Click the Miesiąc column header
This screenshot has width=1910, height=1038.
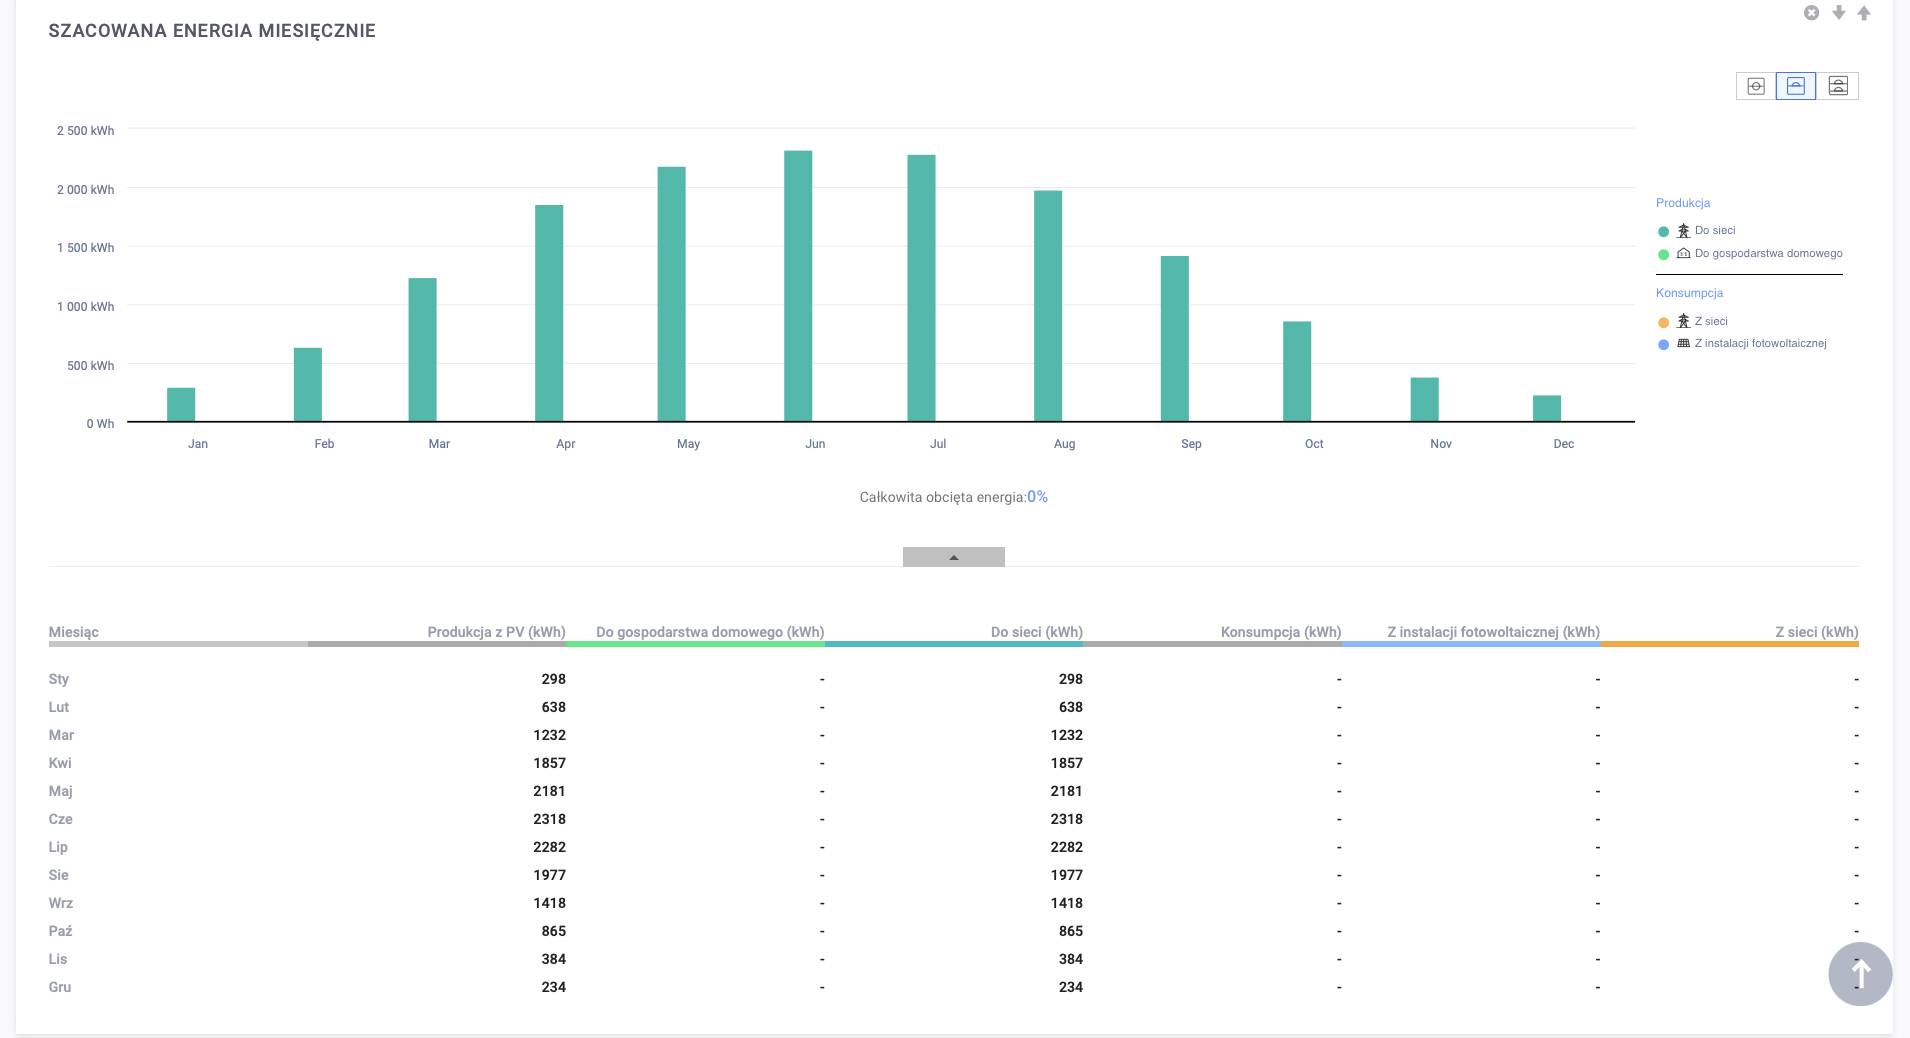click(74, 632)
